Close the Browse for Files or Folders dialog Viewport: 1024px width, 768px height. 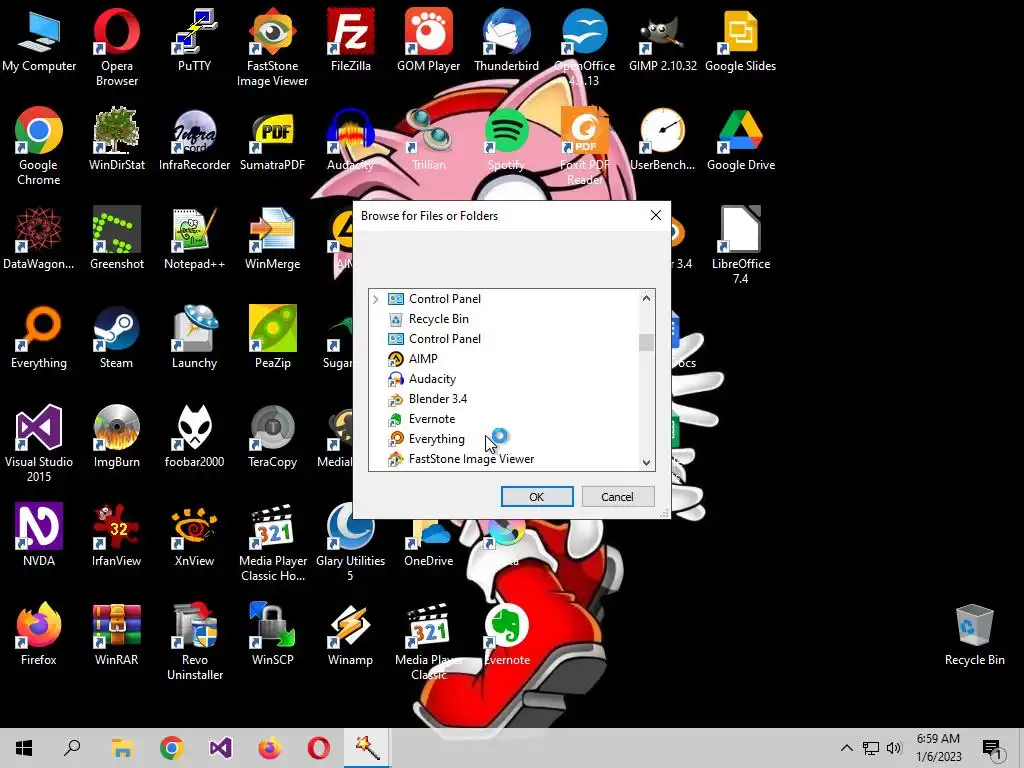656,216
